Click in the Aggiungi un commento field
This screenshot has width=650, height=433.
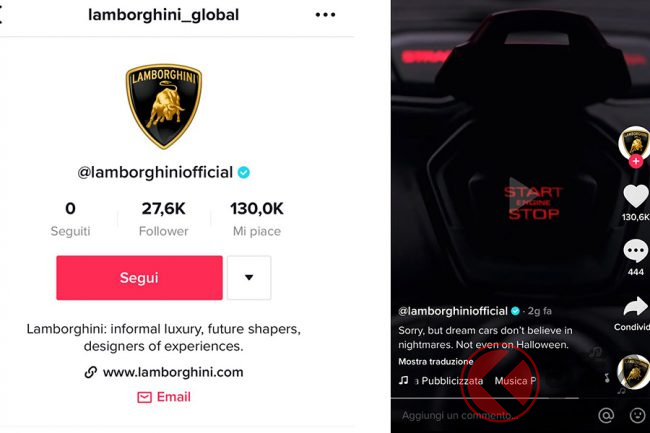point(493,415)
